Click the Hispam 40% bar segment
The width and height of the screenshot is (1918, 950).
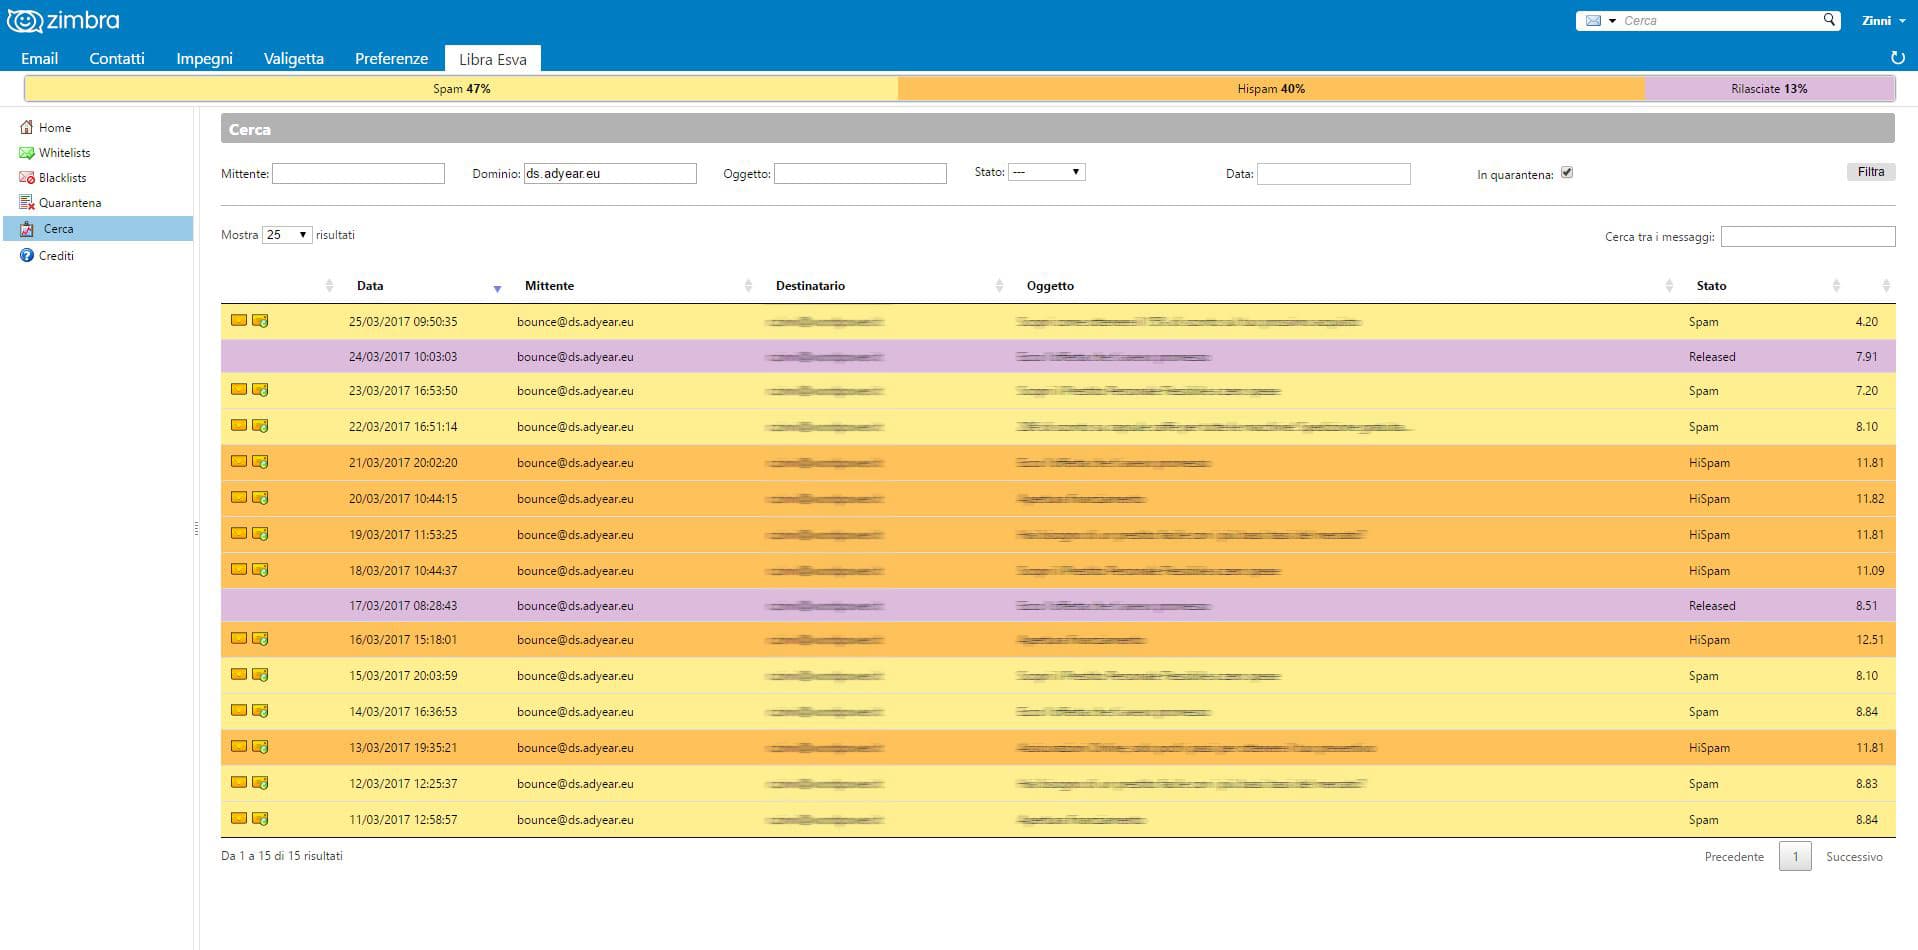pyautogui.click(x=1271, y=89)
